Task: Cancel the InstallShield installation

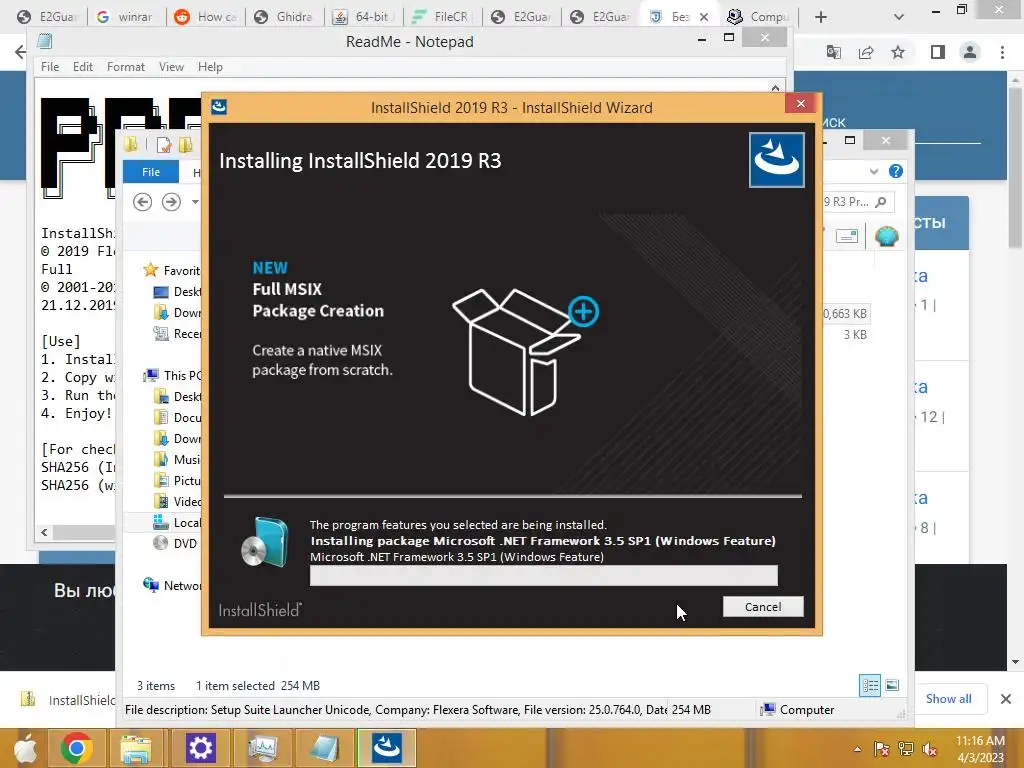Action: coord(763,607)
